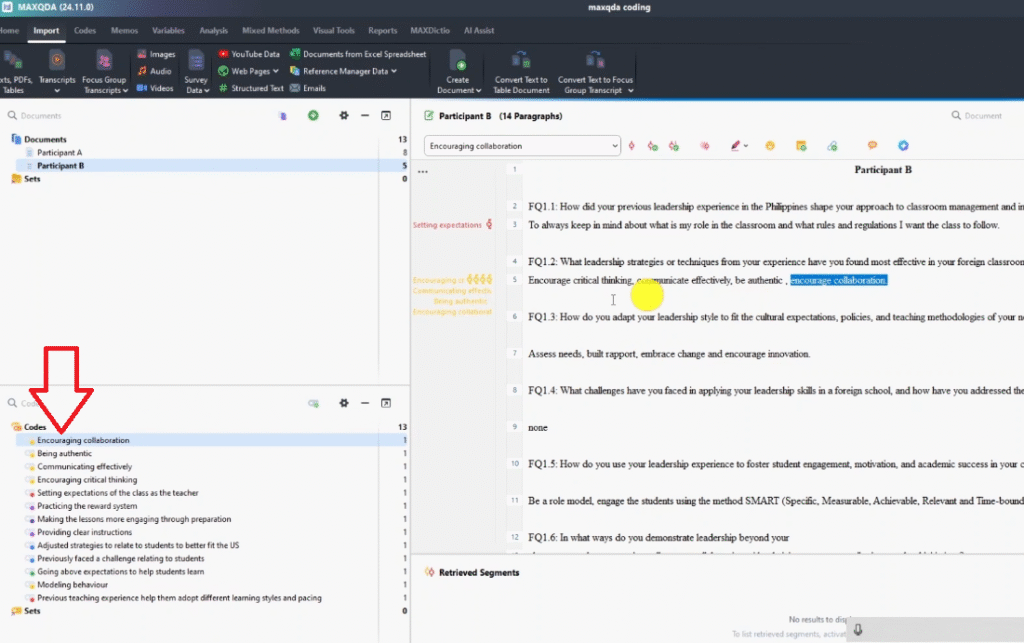Click the green add document icon
The height and width of the screenshot is (643, 1024).
pos(313,116)
